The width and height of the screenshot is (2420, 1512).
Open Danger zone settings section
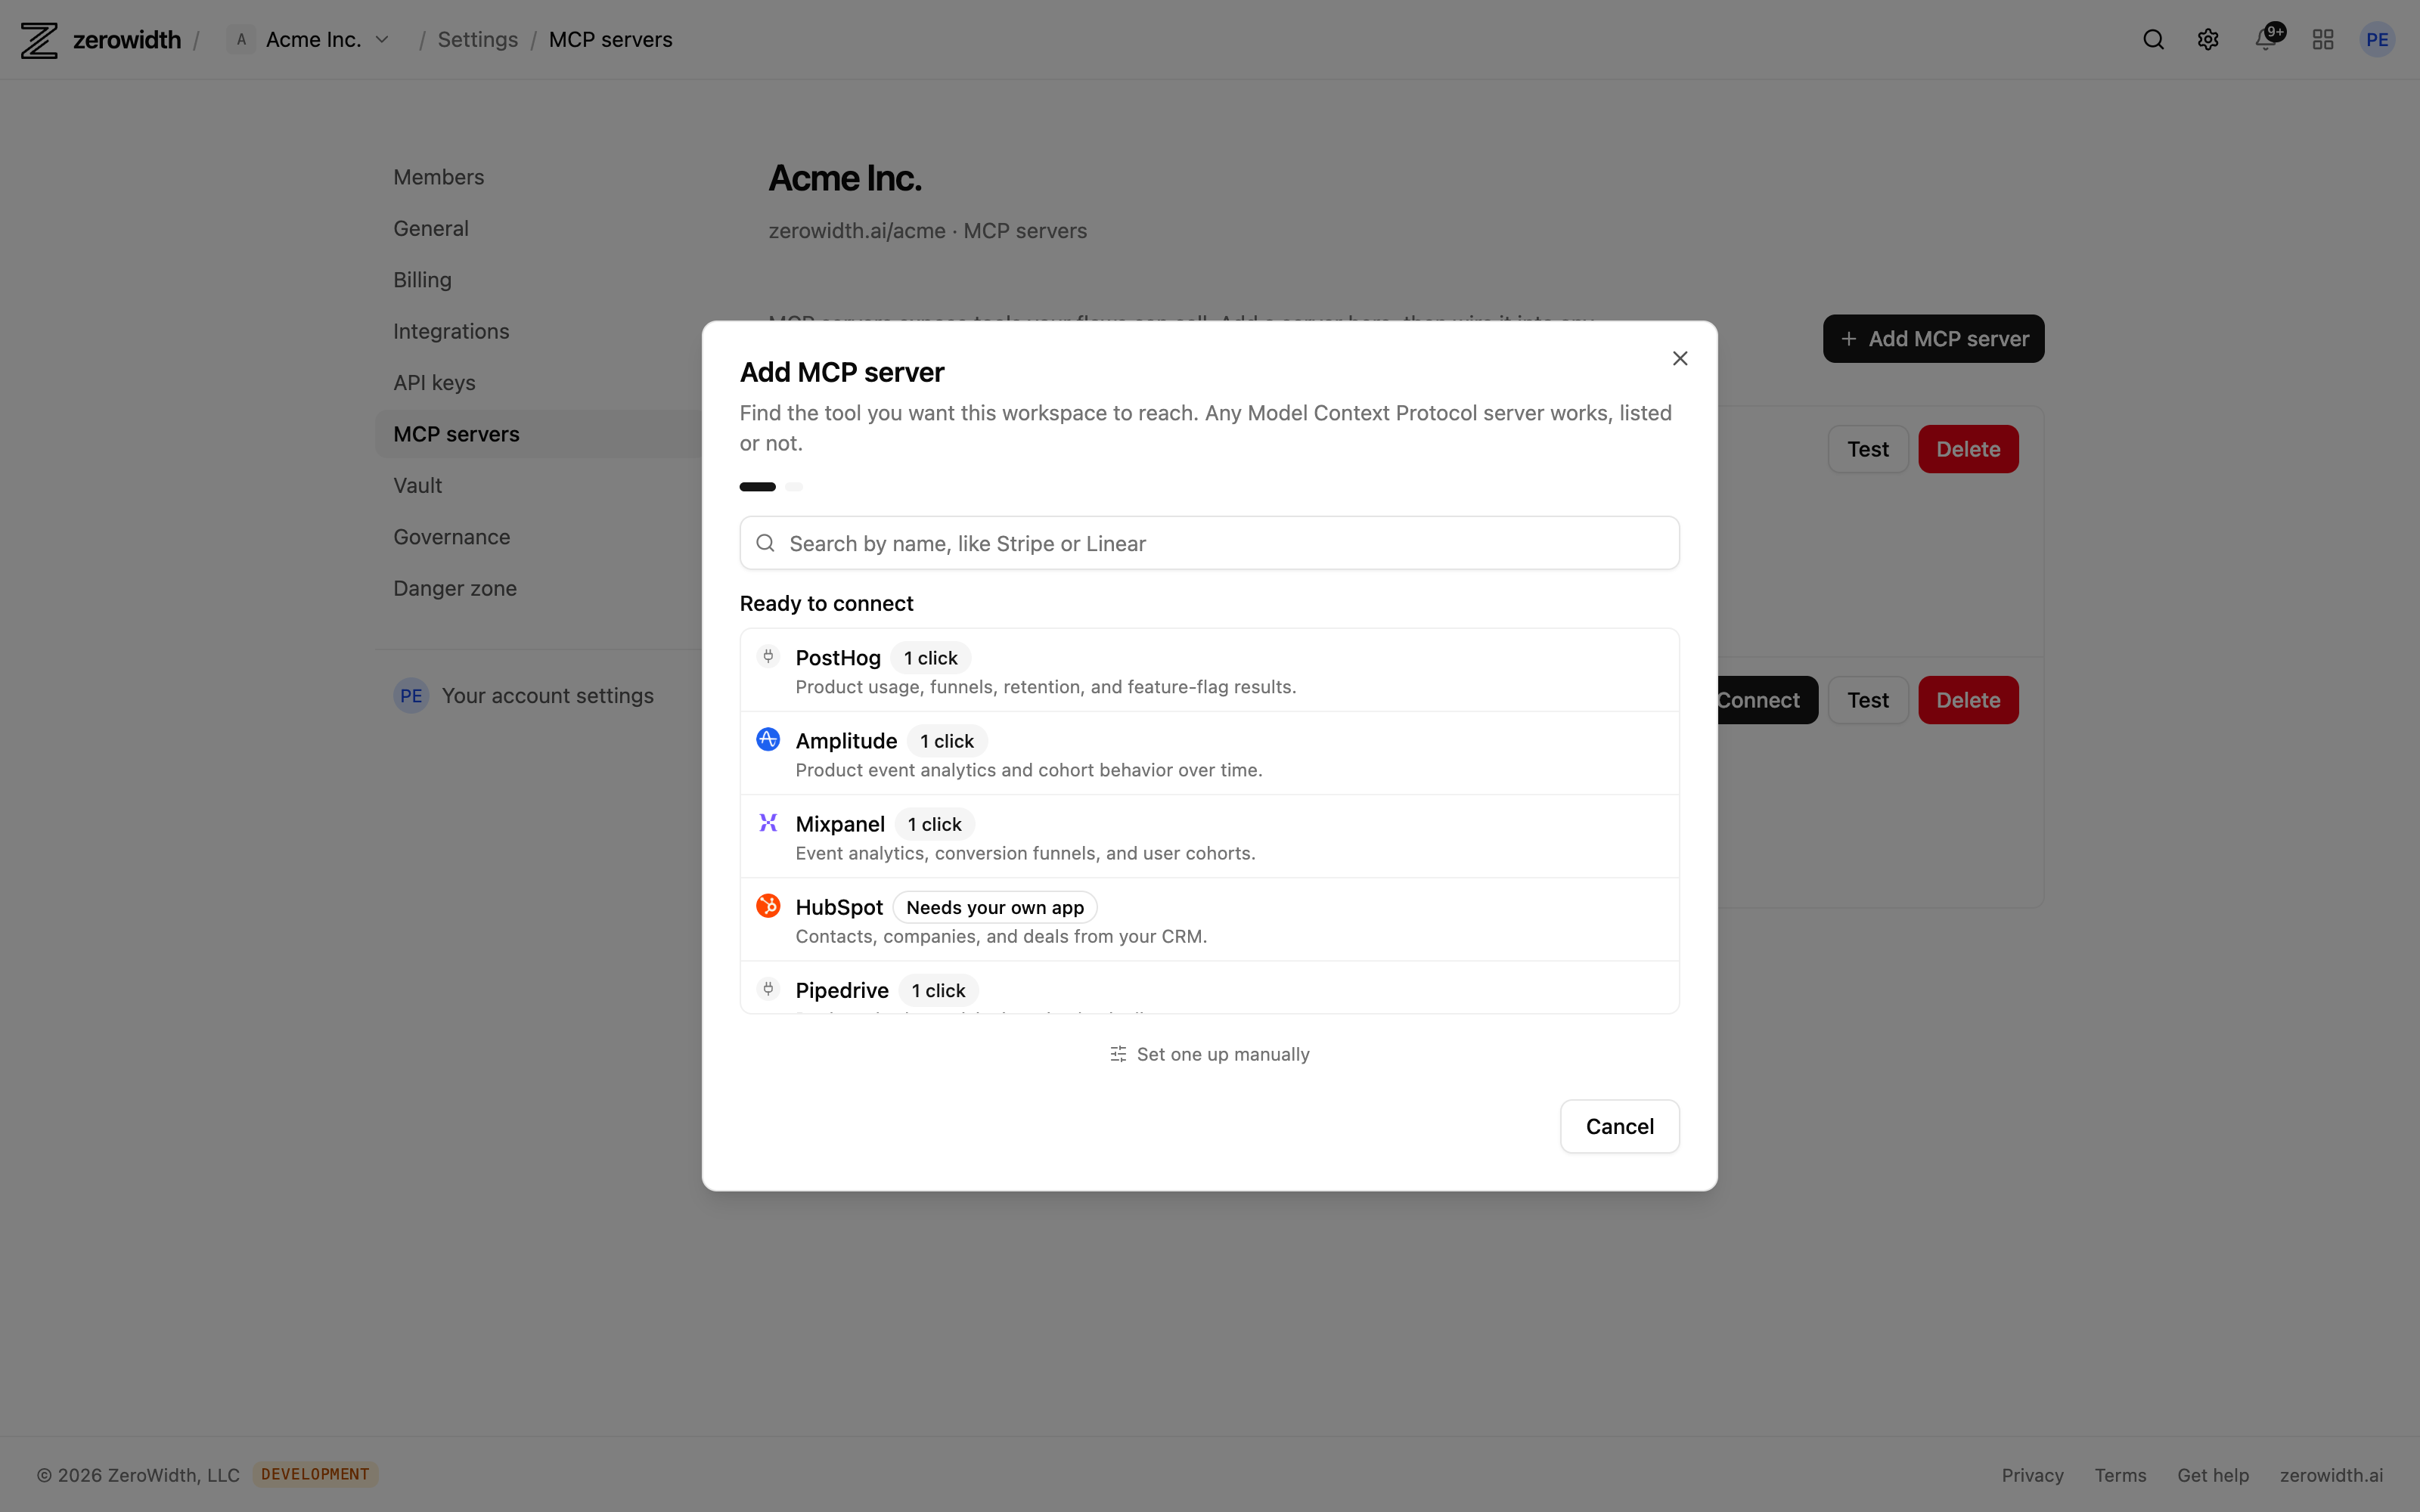[x=455, y=588]
